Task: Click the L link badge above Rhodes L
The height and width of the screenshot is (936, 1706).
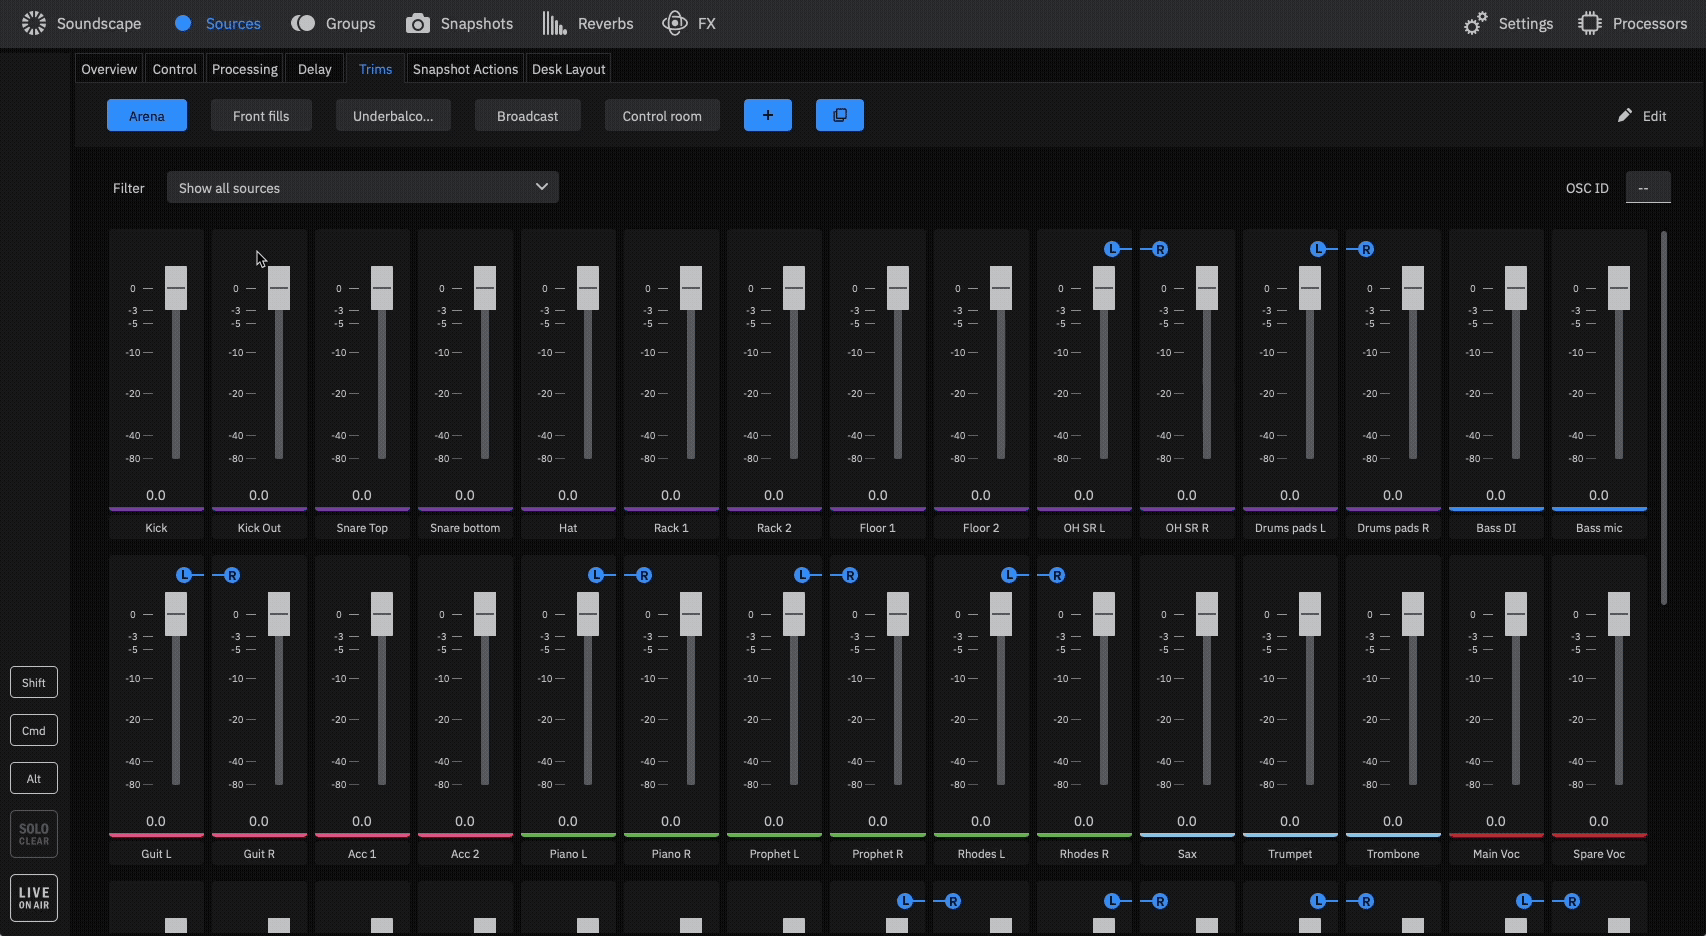Action: tap(1009, 575)
